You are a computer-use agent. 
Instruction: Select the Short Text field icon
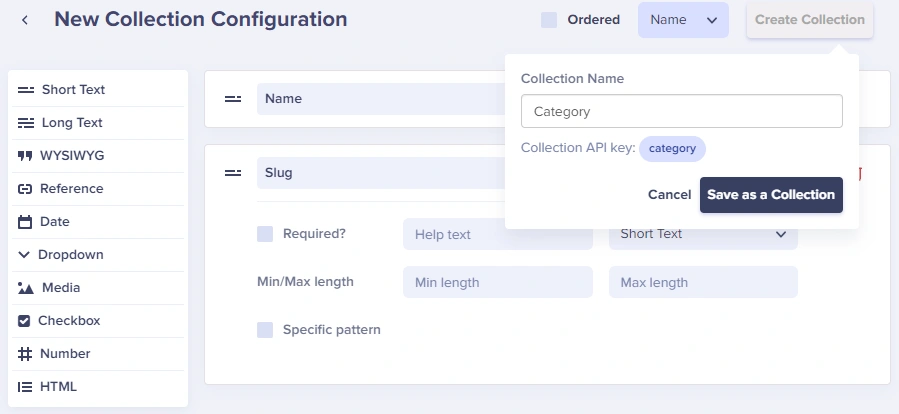point(26,90)
